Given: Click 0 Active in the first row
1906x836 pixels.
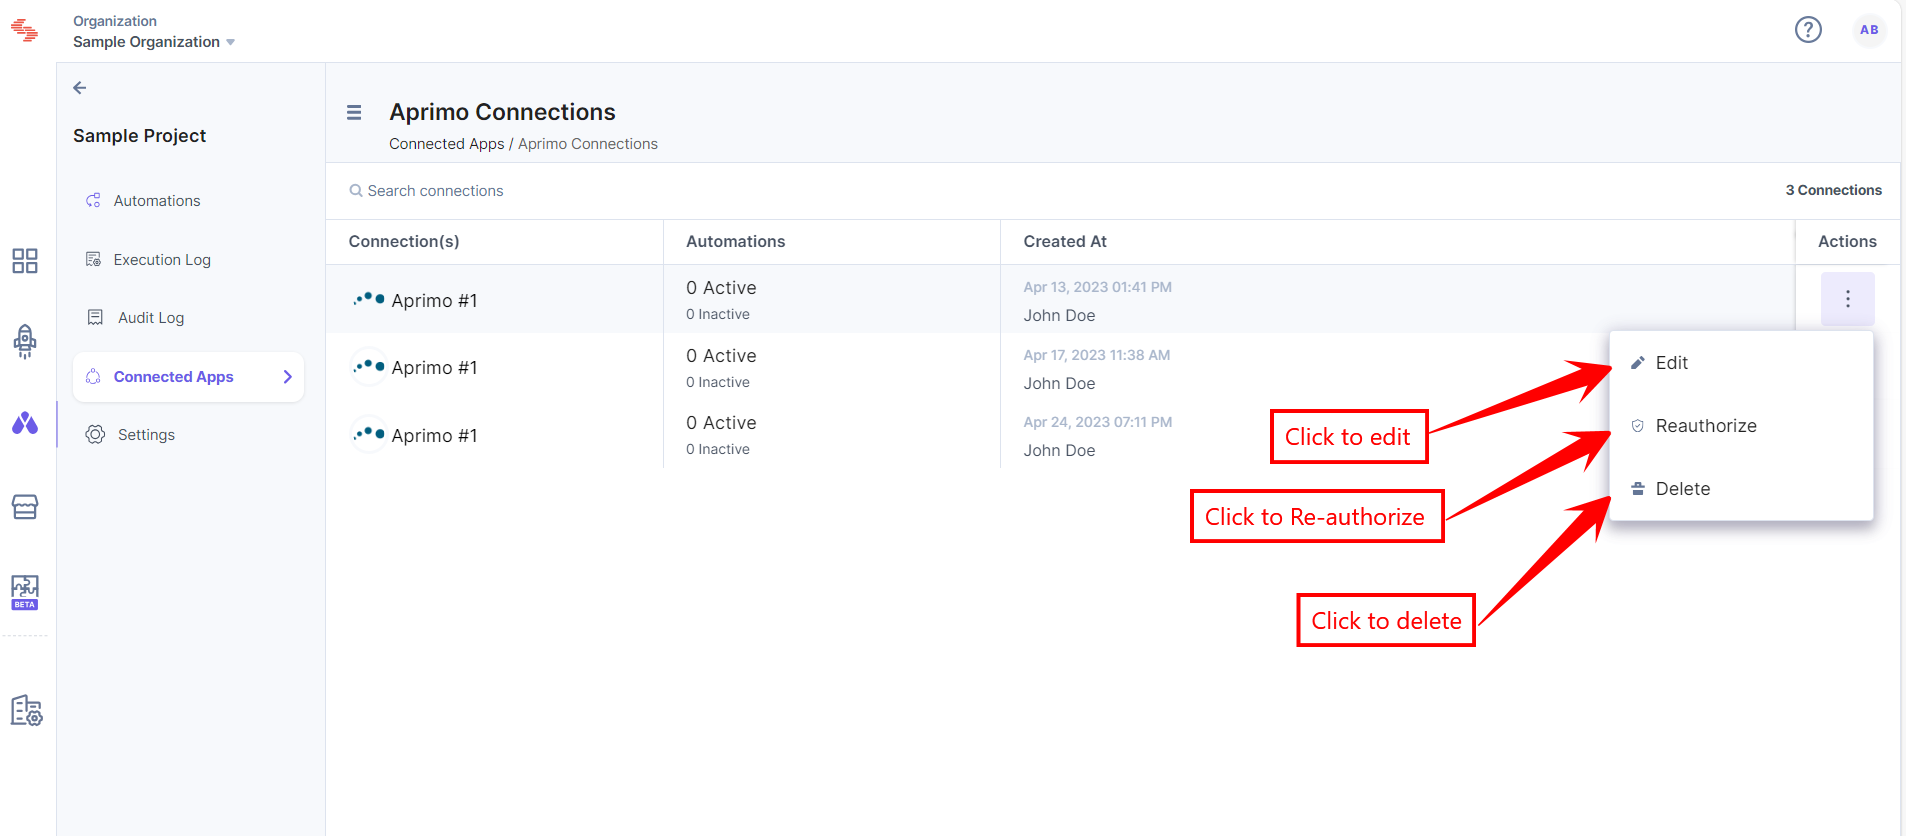Looking at the screenshot, I should click(721, 288).
